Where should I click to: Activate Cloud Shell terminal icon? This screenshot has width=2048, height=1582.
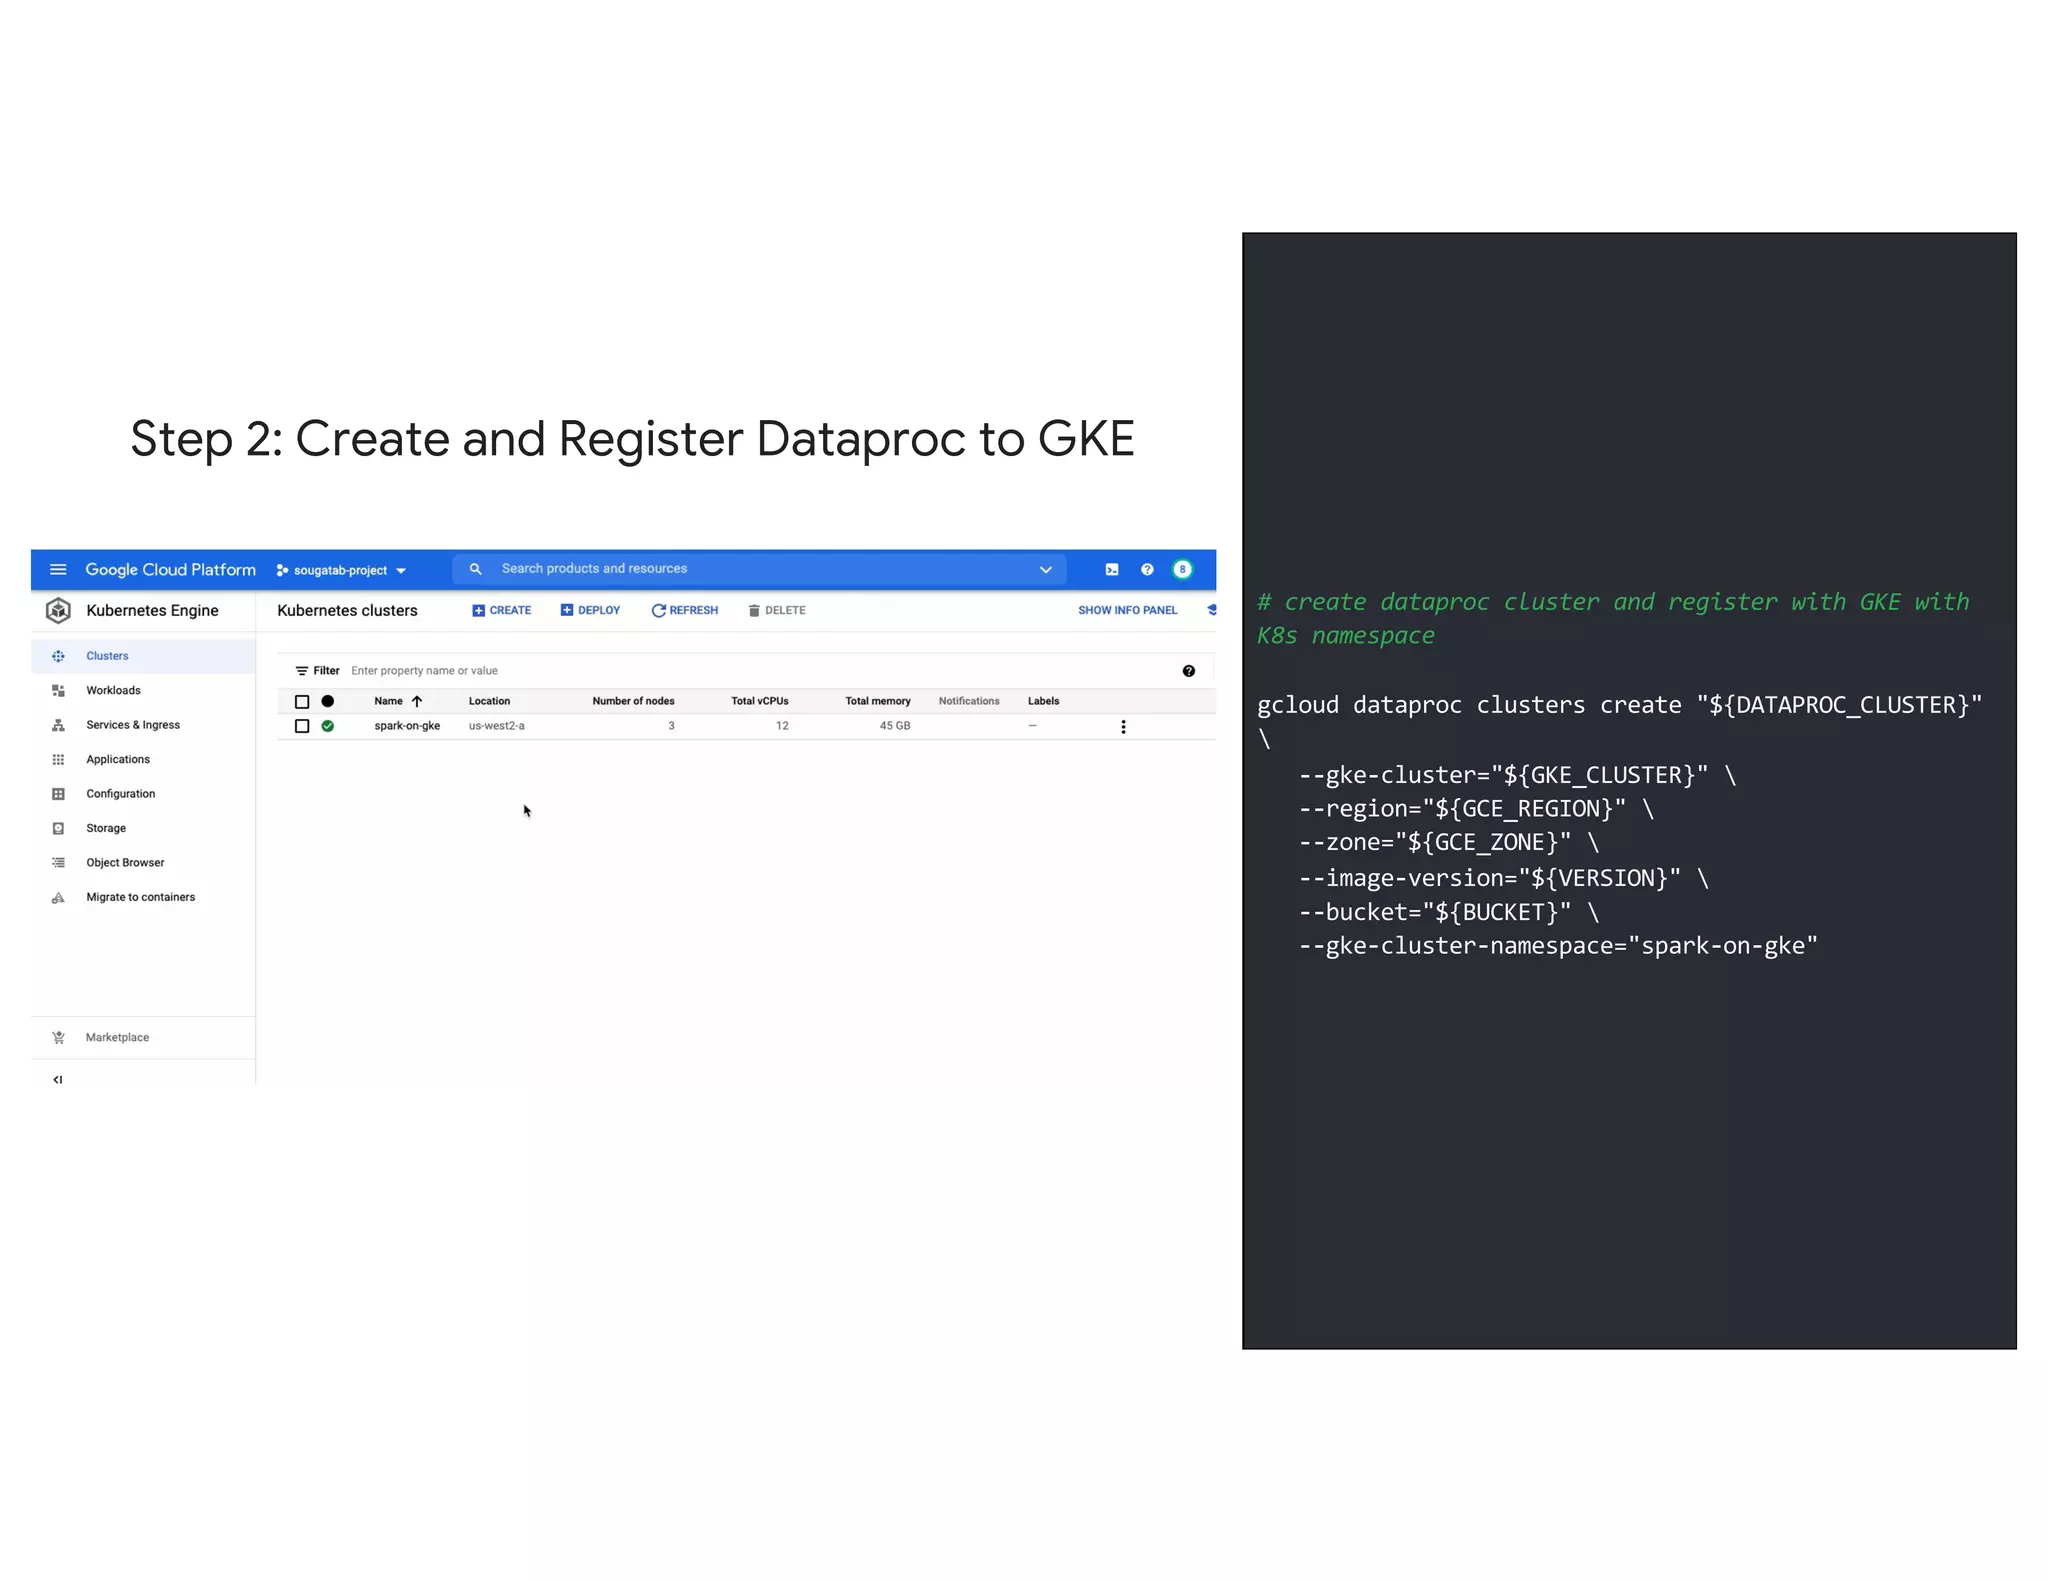[x=1111, y=569]
